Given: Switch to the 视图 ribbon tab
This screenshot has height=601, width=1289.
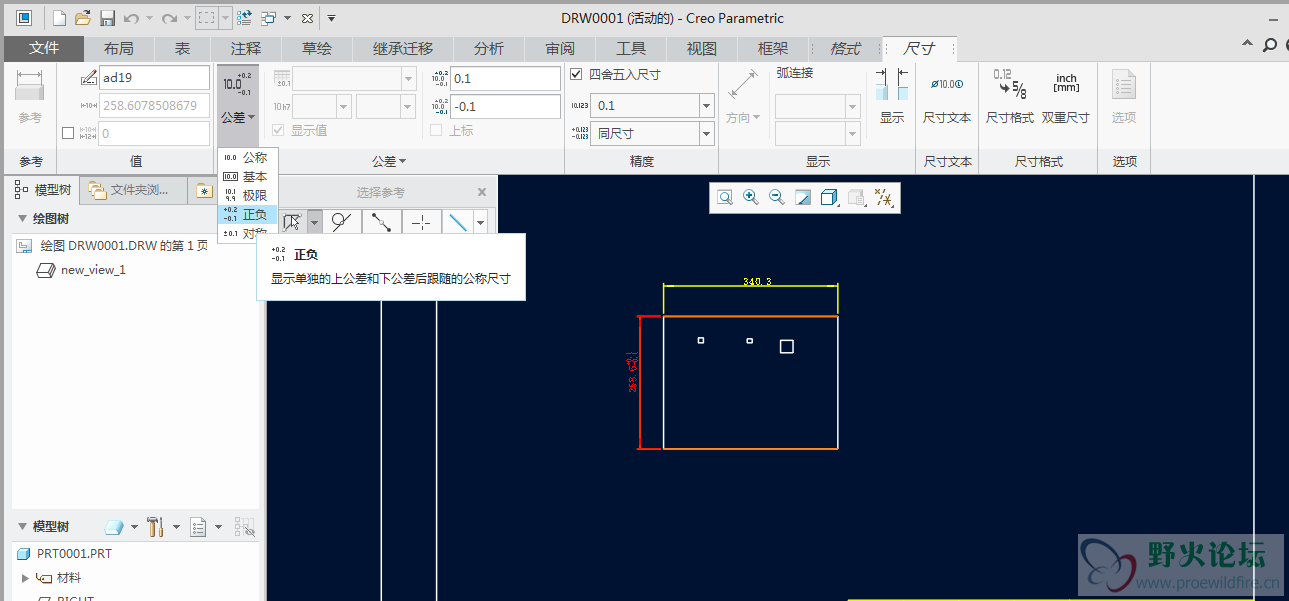Looking at the screenshot, I should (702, 48).
